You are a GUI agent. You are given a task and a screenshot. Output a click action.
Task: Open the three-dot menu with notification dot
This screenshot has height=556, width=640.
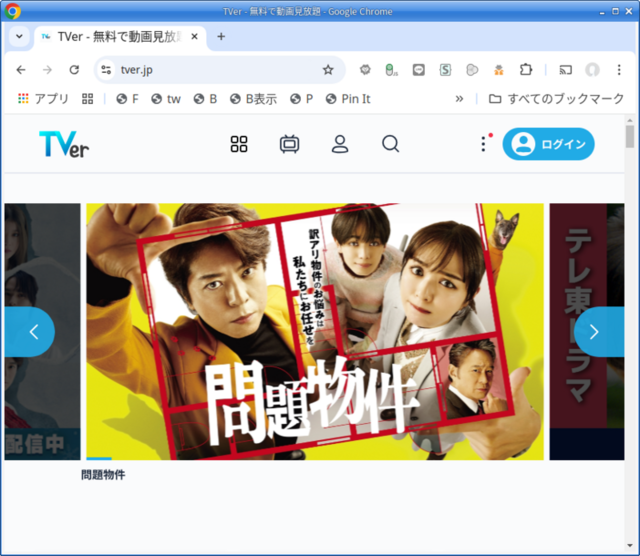[x=484, y=143]
